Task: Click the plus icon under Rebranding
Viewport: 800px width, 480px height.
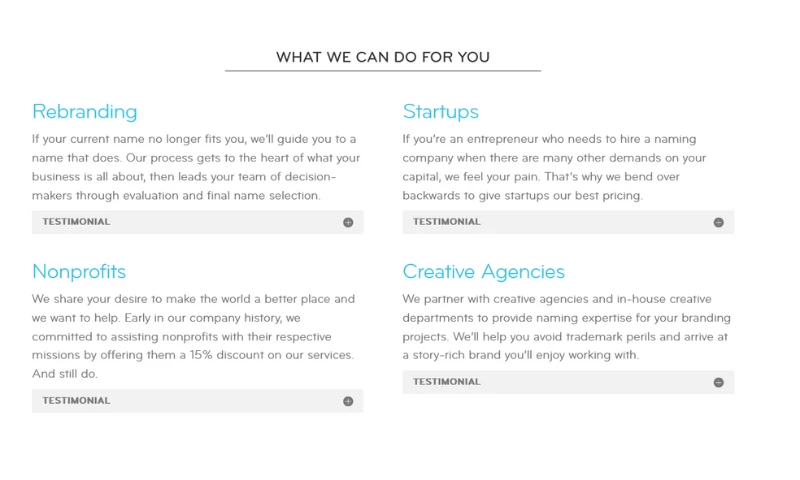Action: 348,222
